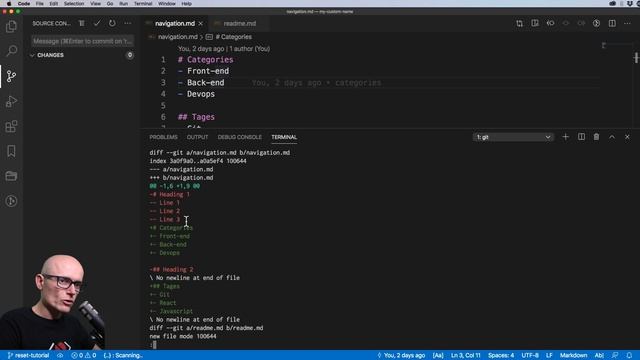This screenshot has height=360, width=640.
Task: Click 'diff --git a/readme.md b/readme.md' terminal line
Action: pos(206,328)
